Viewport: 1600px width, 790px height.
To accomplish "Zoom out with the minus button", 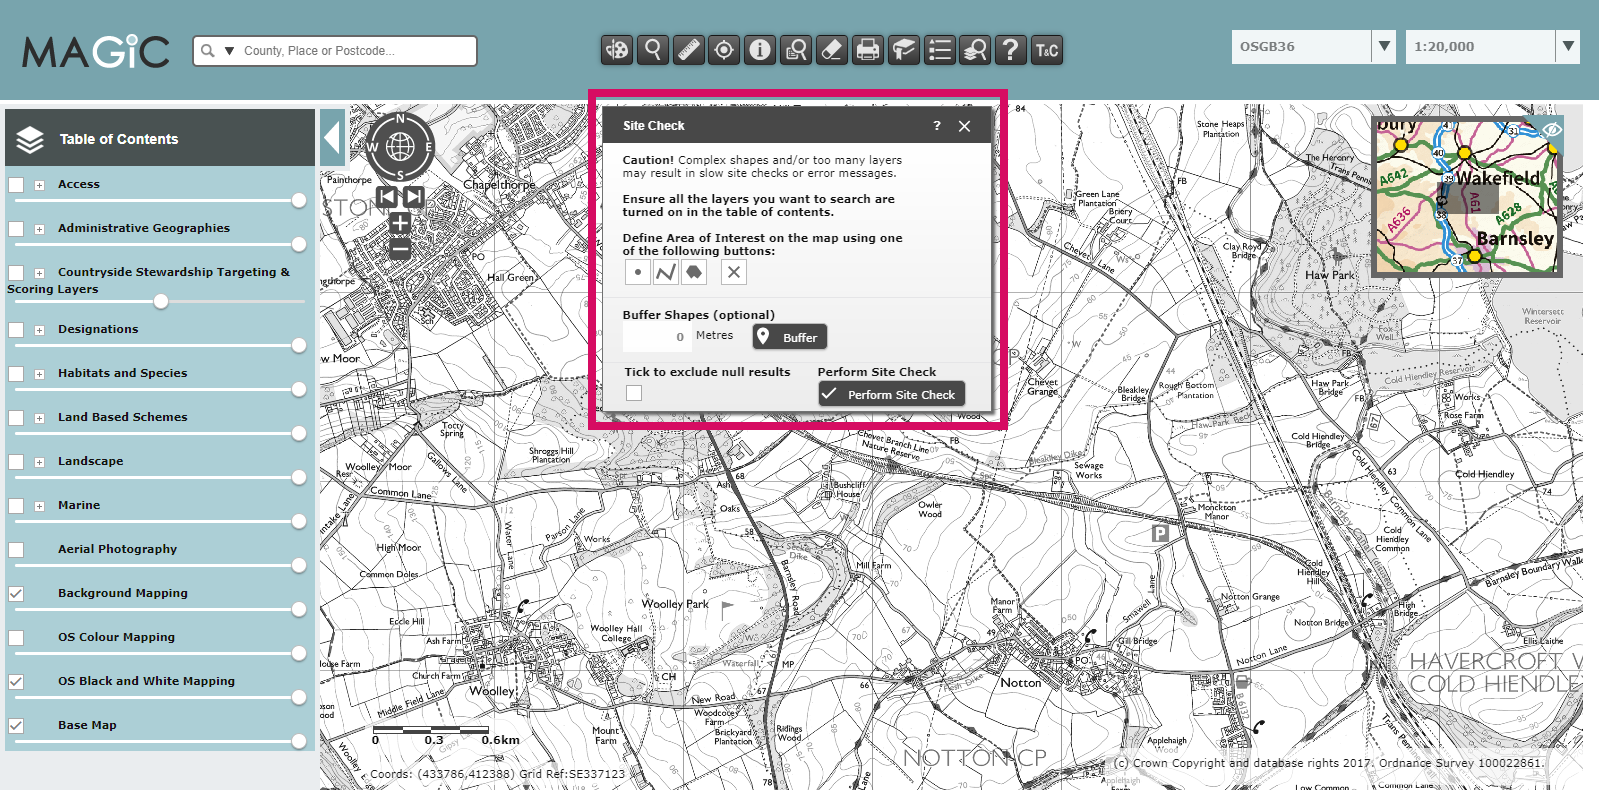I will tap(400, 247).
